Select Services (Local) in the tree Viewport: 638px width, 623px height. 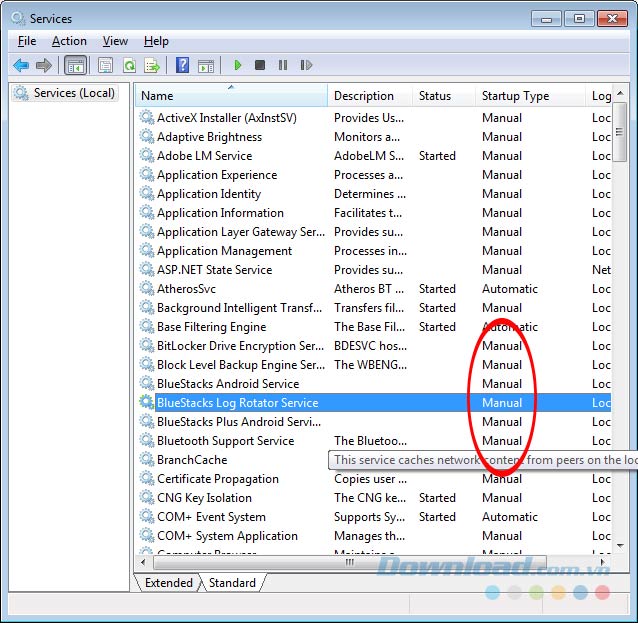coord(74,93)
